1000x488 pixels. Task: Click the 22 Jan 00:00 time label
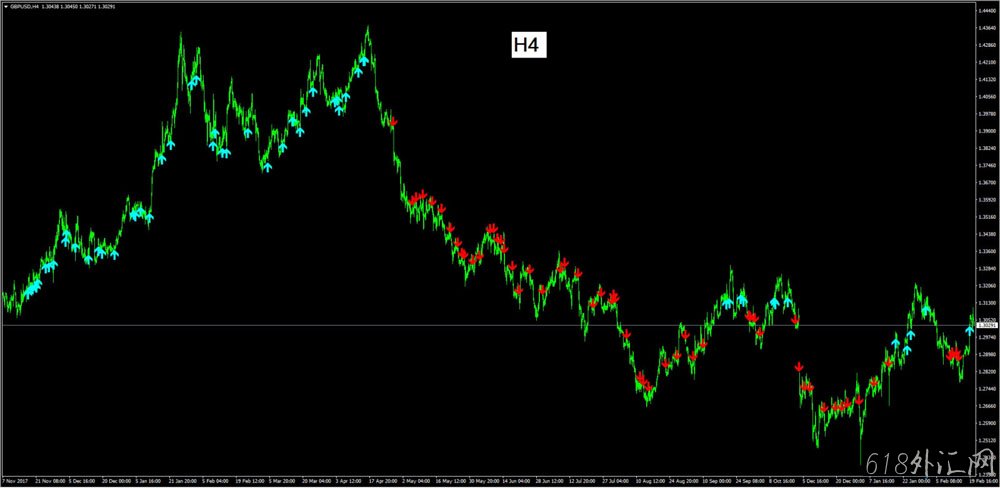pyautogui.click(x=916, y=481)
